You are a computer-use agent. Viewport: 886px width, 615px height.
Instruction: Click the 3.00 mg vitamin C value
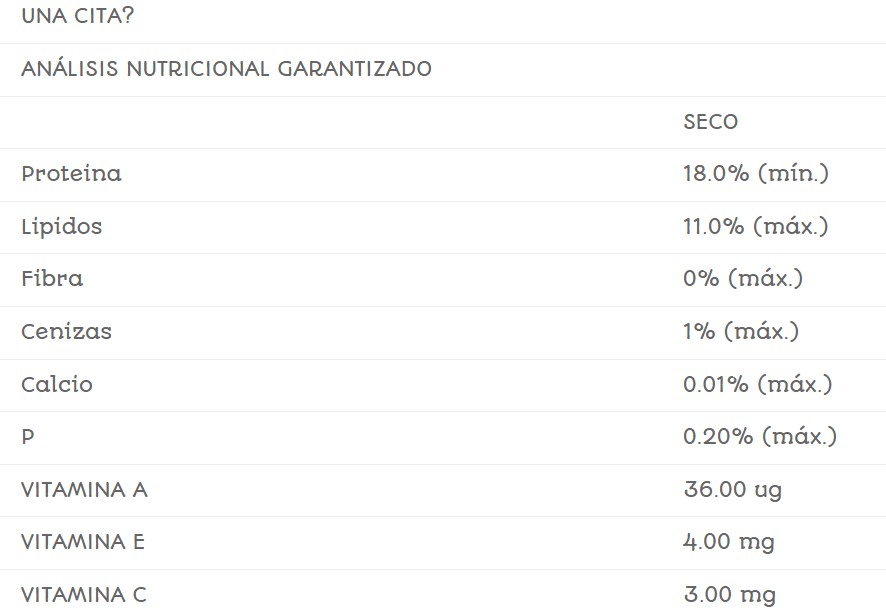click(x=729, y=595)
